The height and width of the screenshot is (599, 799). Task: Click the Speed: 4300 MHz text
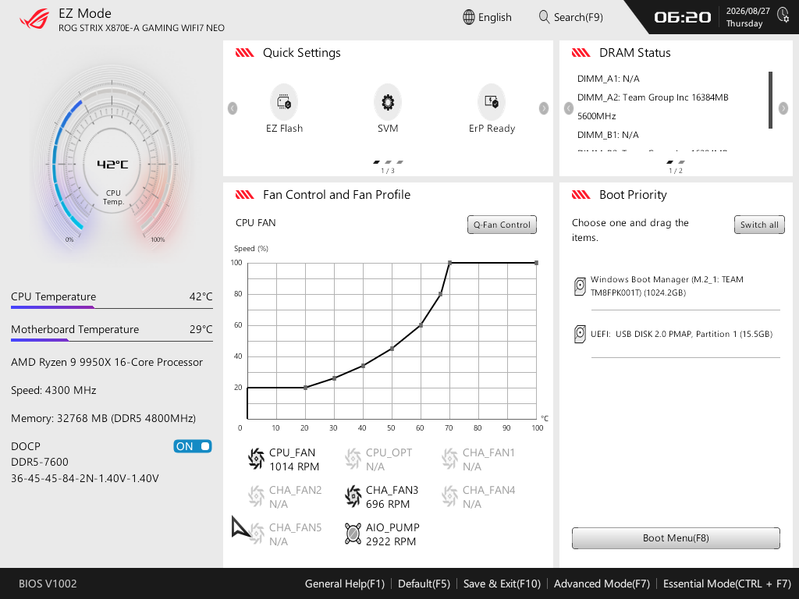pyautogui.click(x=54, y=390)
